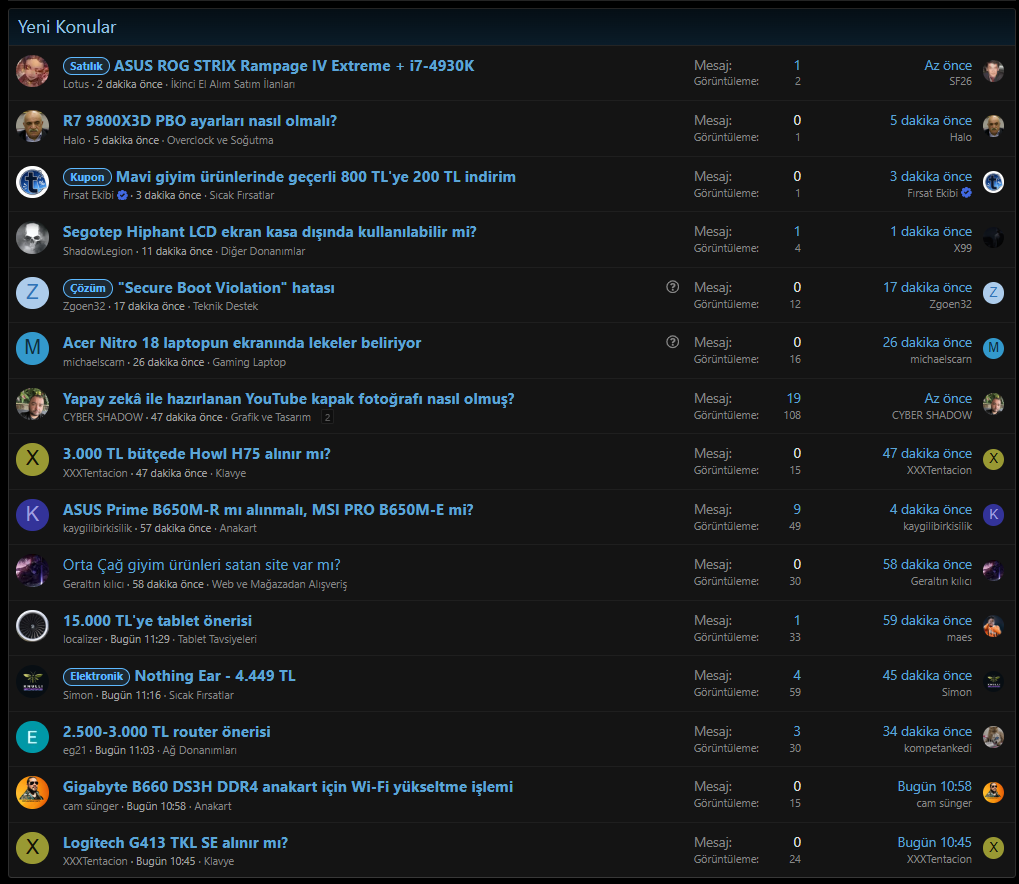Open Lotus avatar beside ASUS ROG STRIX thread
This screenshot has height=884, width=1019.
[x=32, y=72]
